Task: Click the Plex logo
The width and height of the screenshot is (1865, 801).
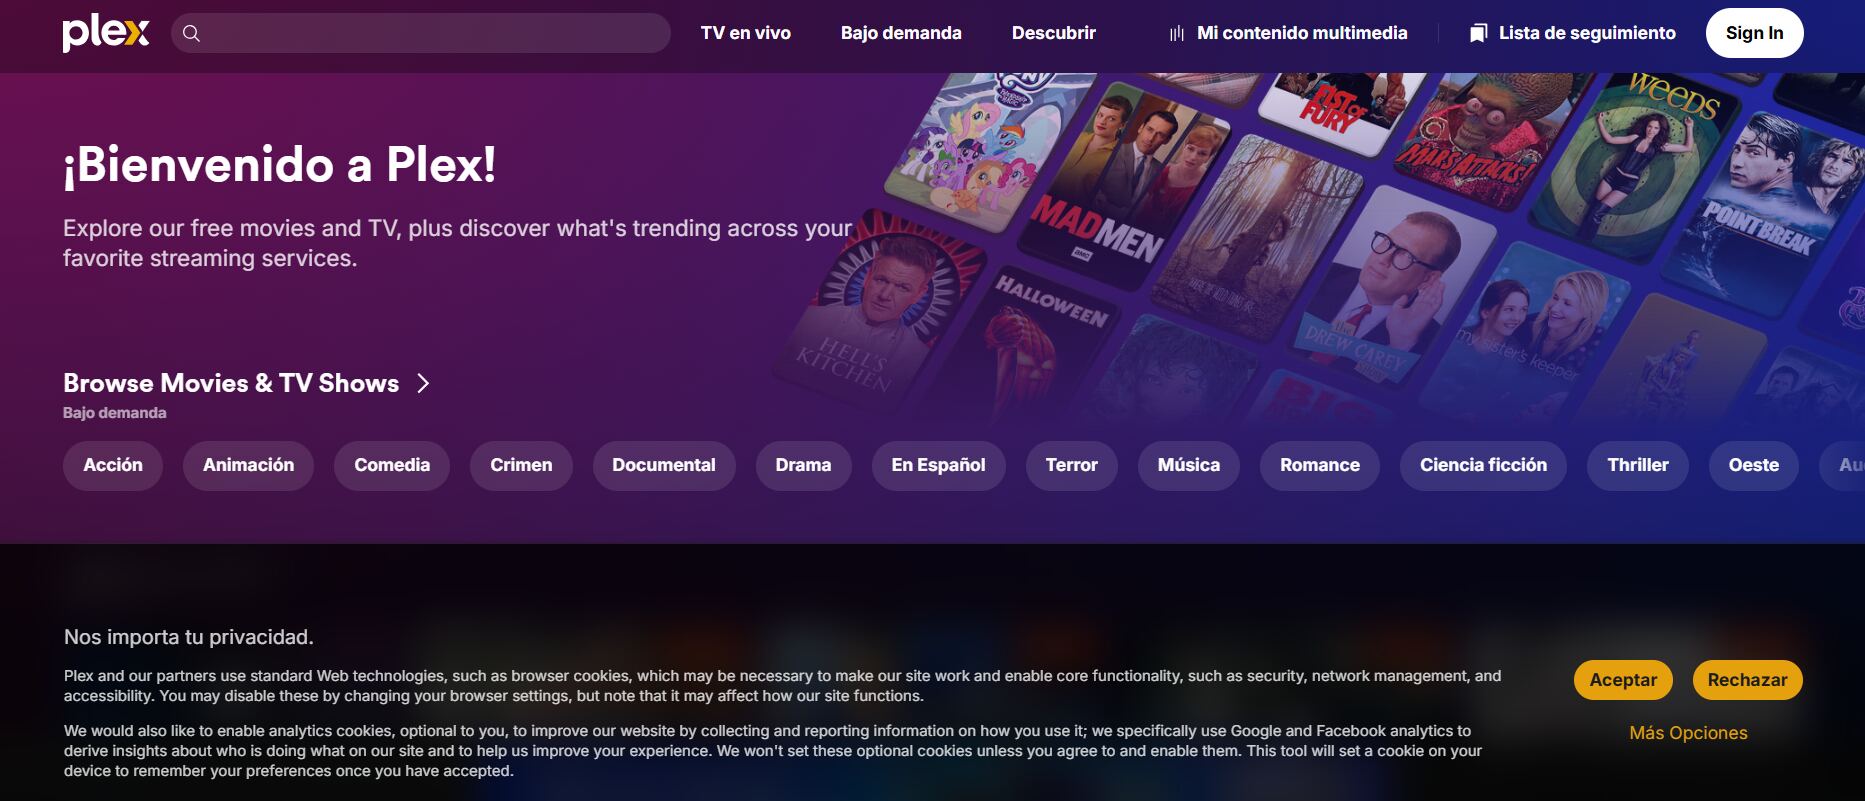Action: pos(106,33)
